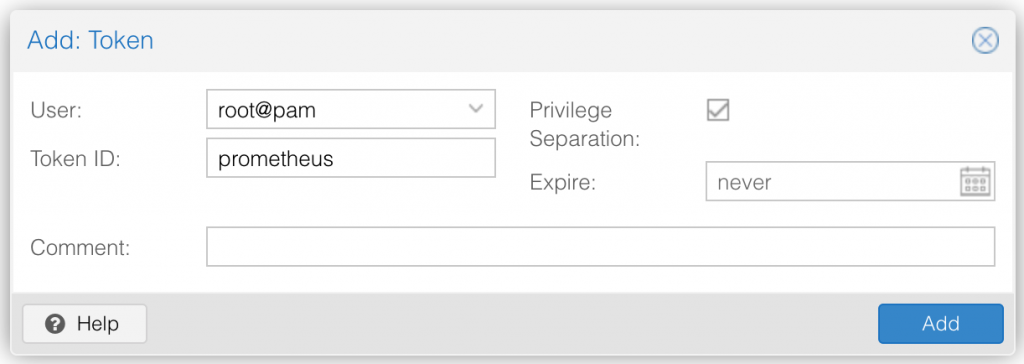Click the Token ID: label
Screen dimensions: 1024x364
75,159
